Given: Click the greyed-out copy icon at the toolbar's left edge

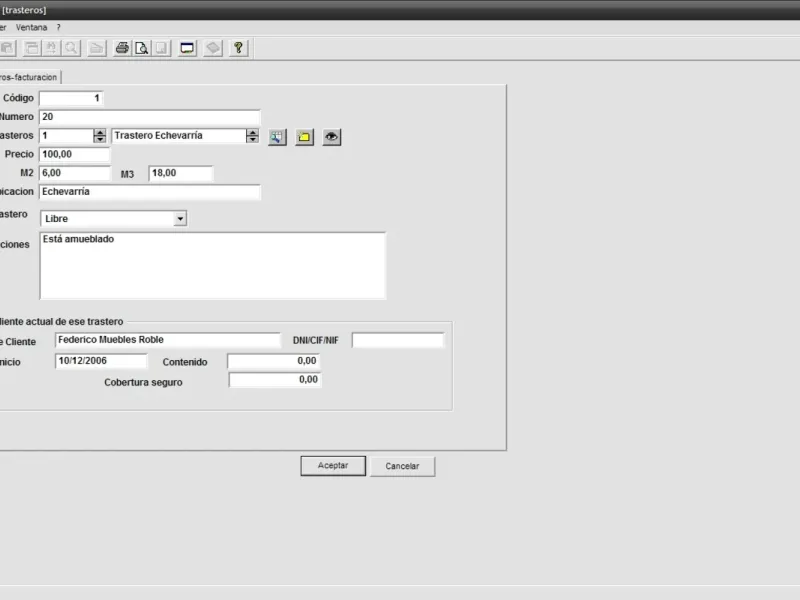Looking at the screenshot, I should tap(7, 48).
